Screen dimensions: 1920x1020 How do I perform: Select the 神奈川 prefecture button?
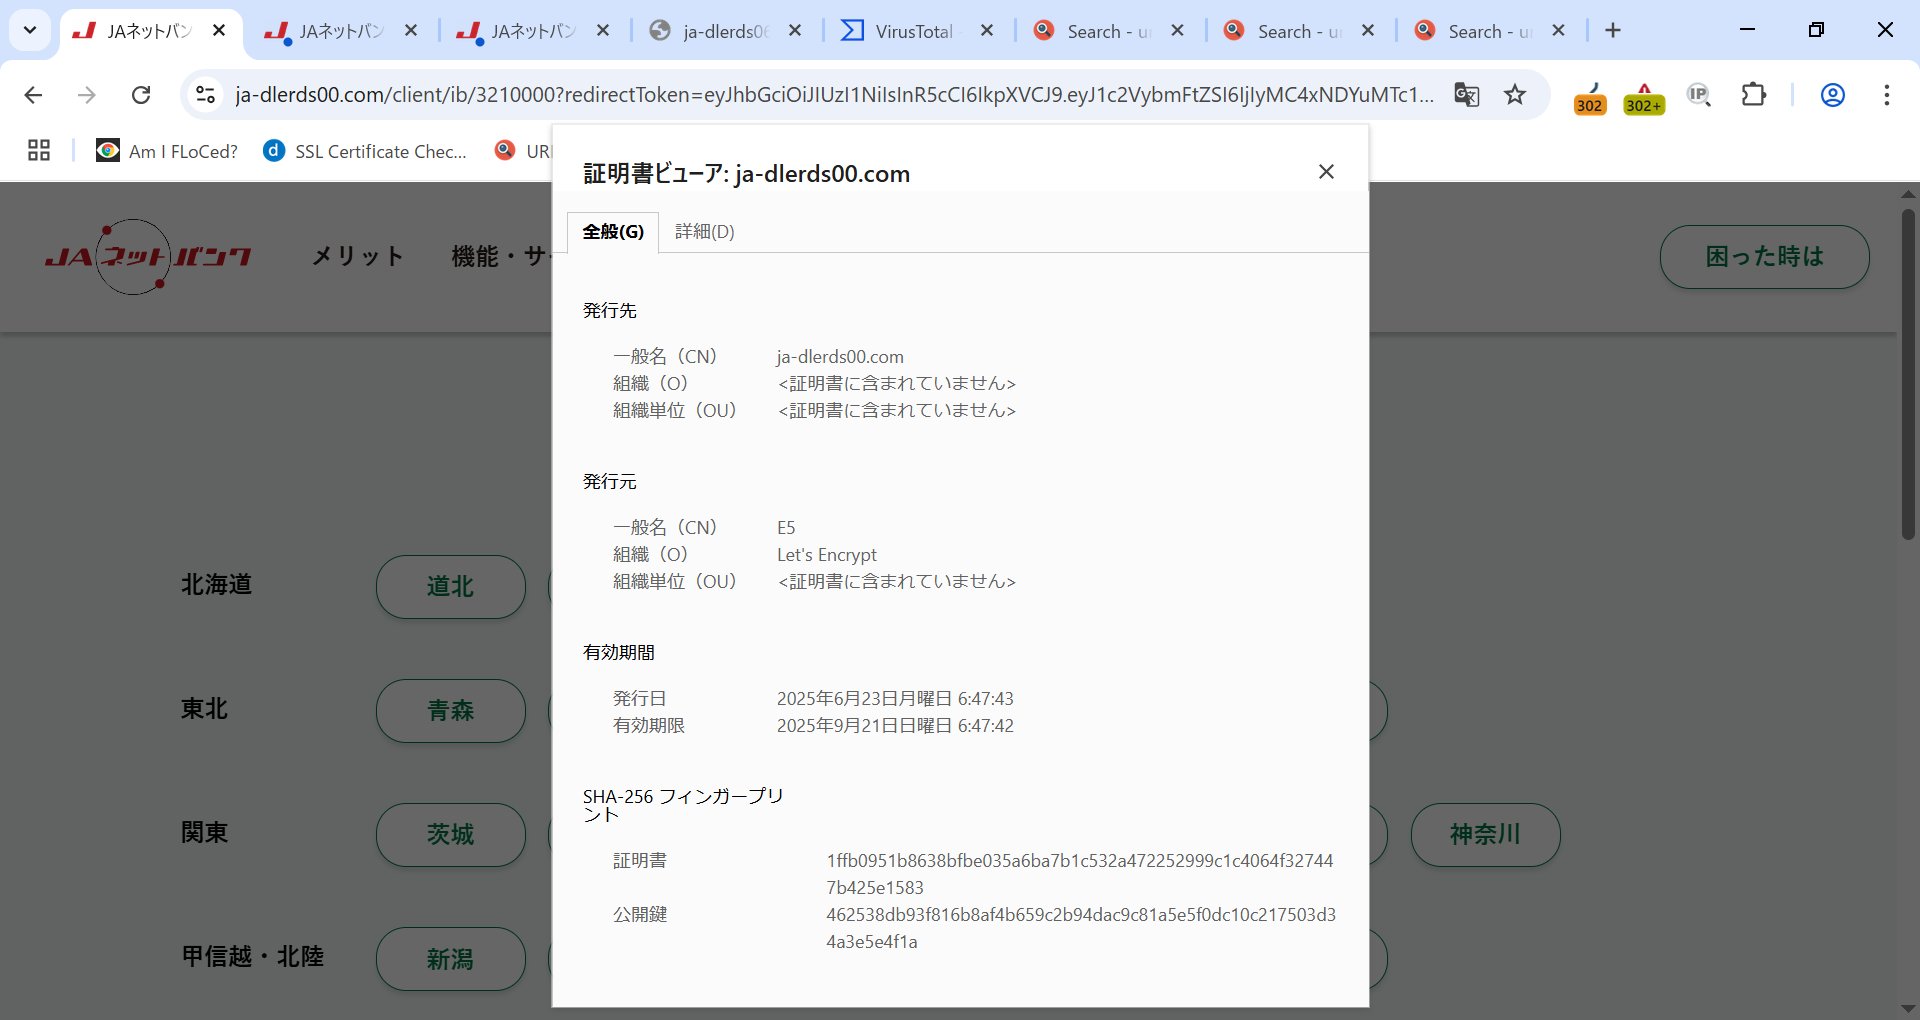click(1485, 835)
